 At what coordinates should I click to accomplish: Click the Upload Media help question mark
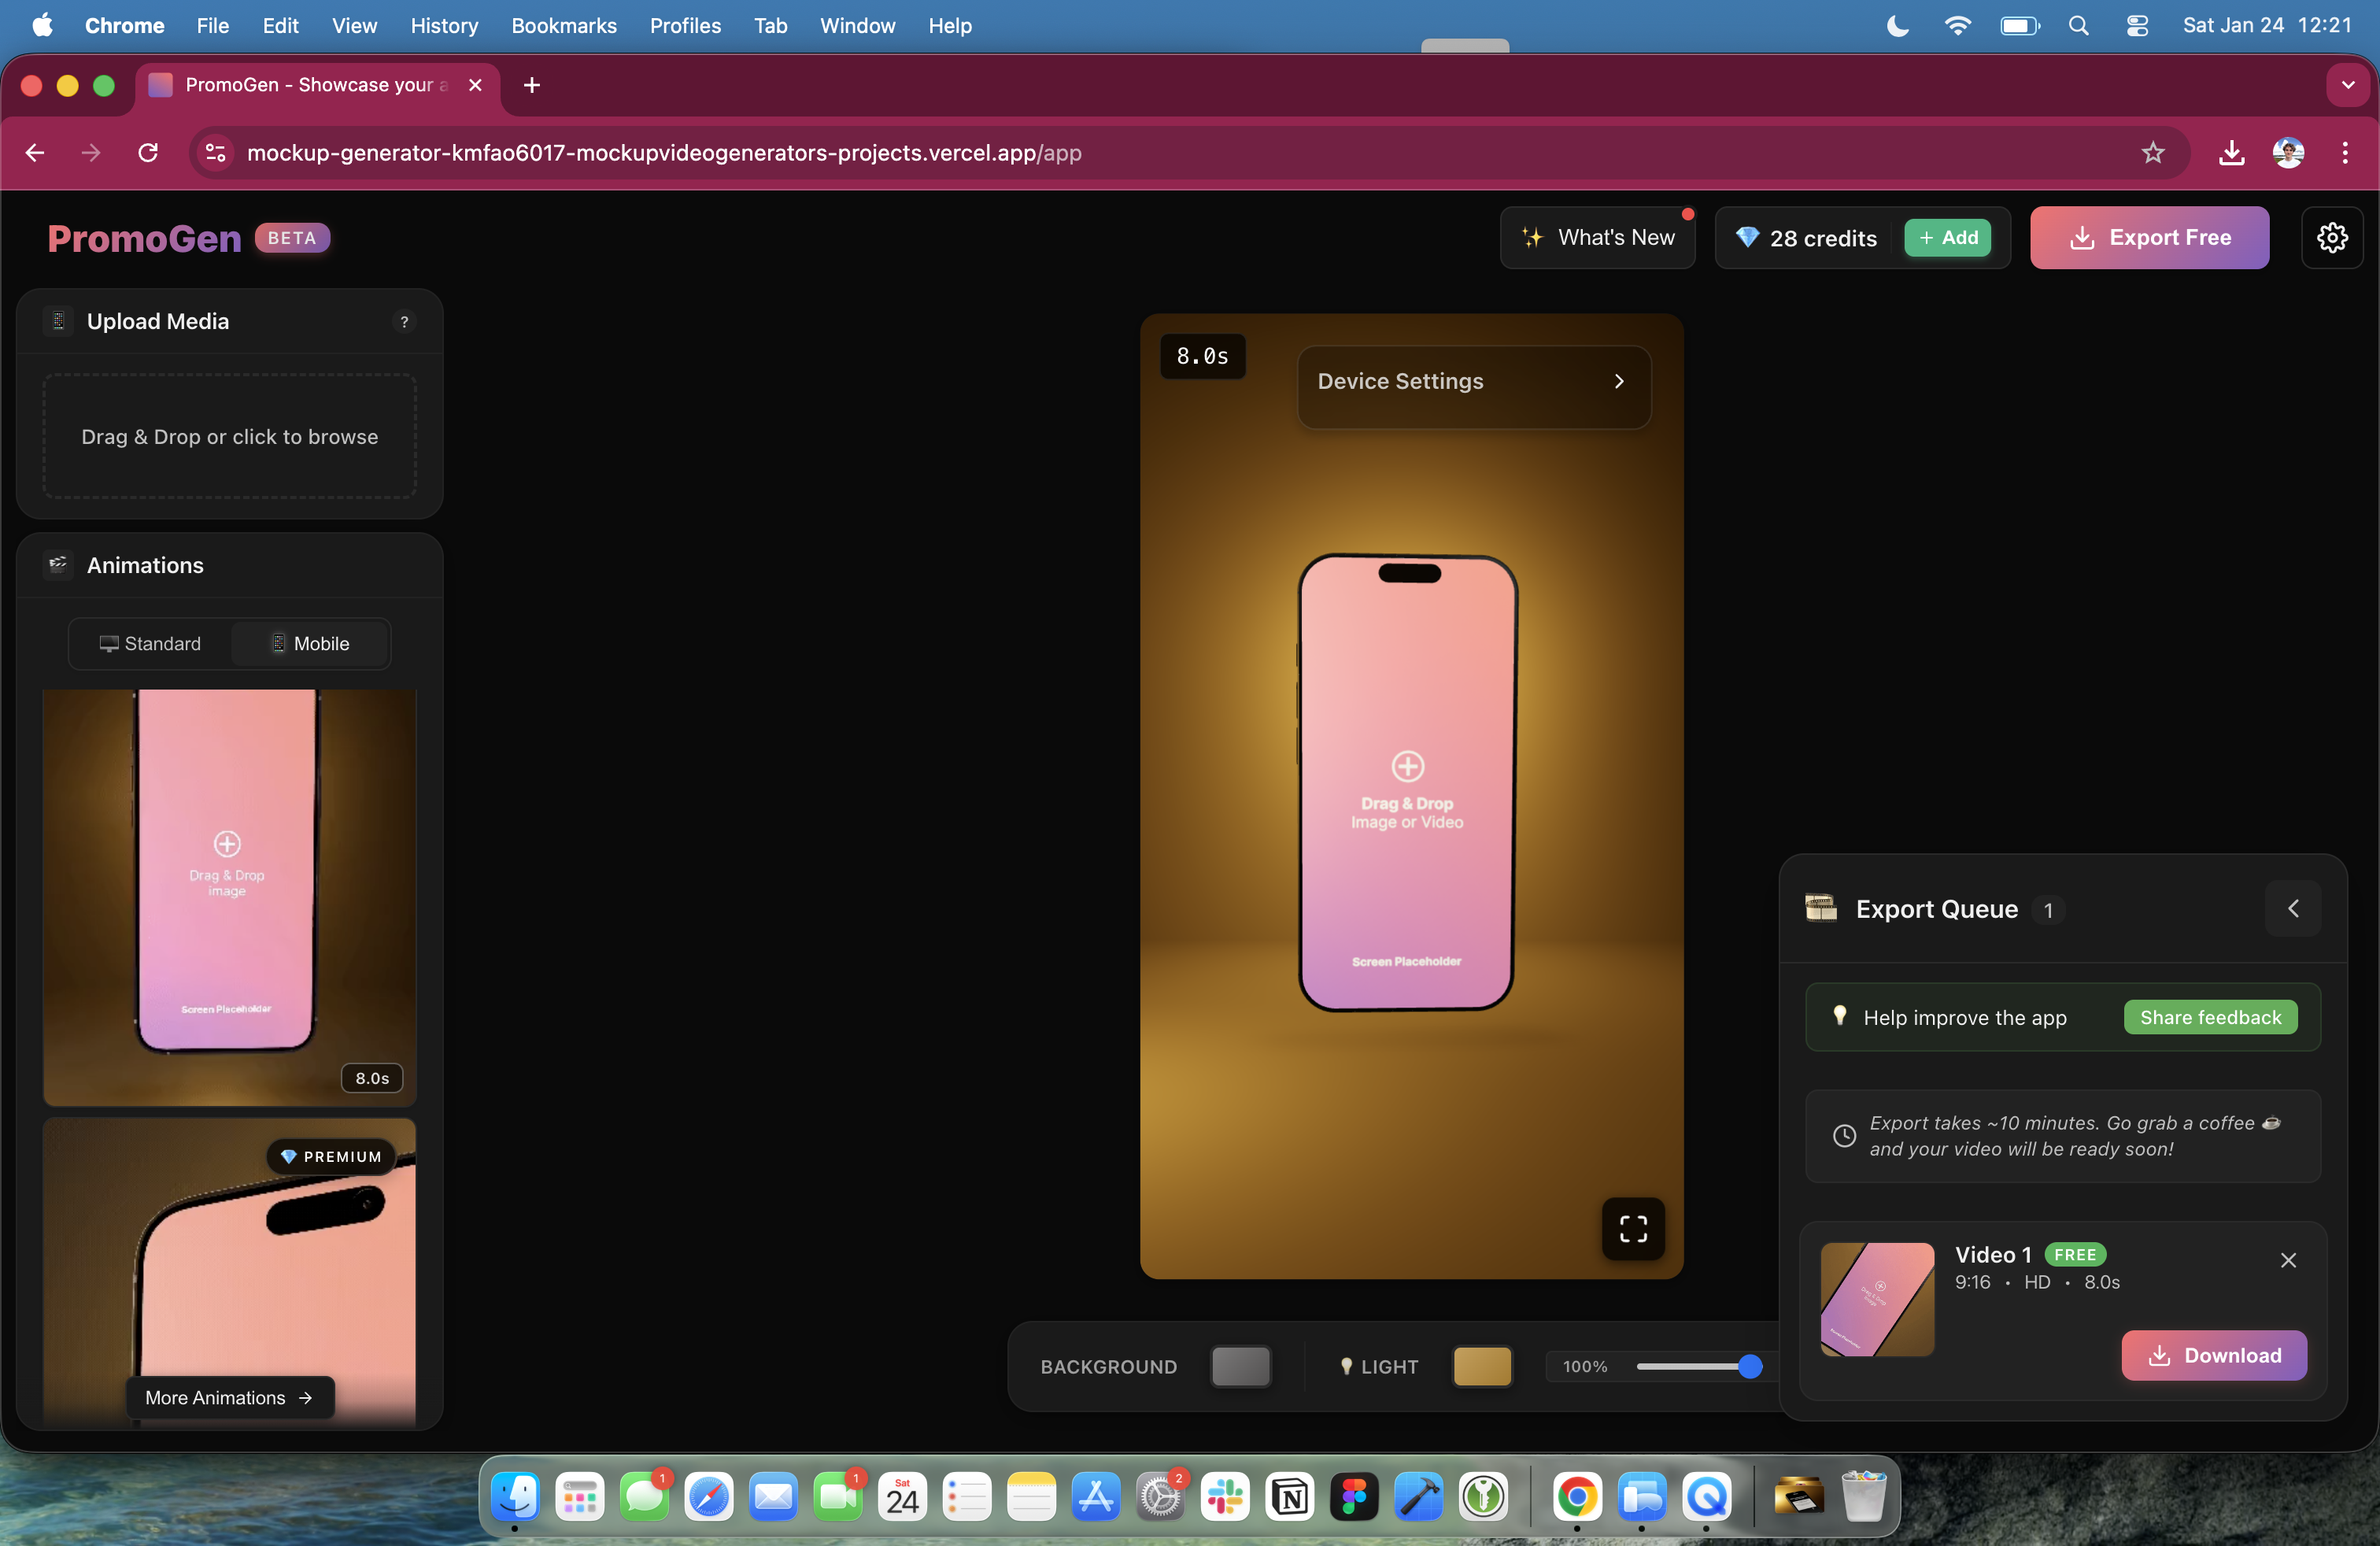click(405, 322)
